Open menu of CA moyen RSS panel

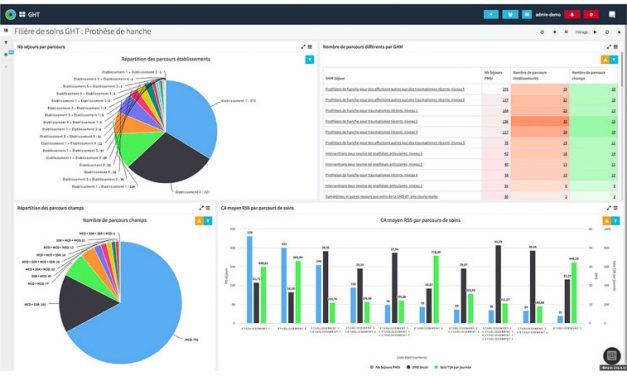[615, 208]
